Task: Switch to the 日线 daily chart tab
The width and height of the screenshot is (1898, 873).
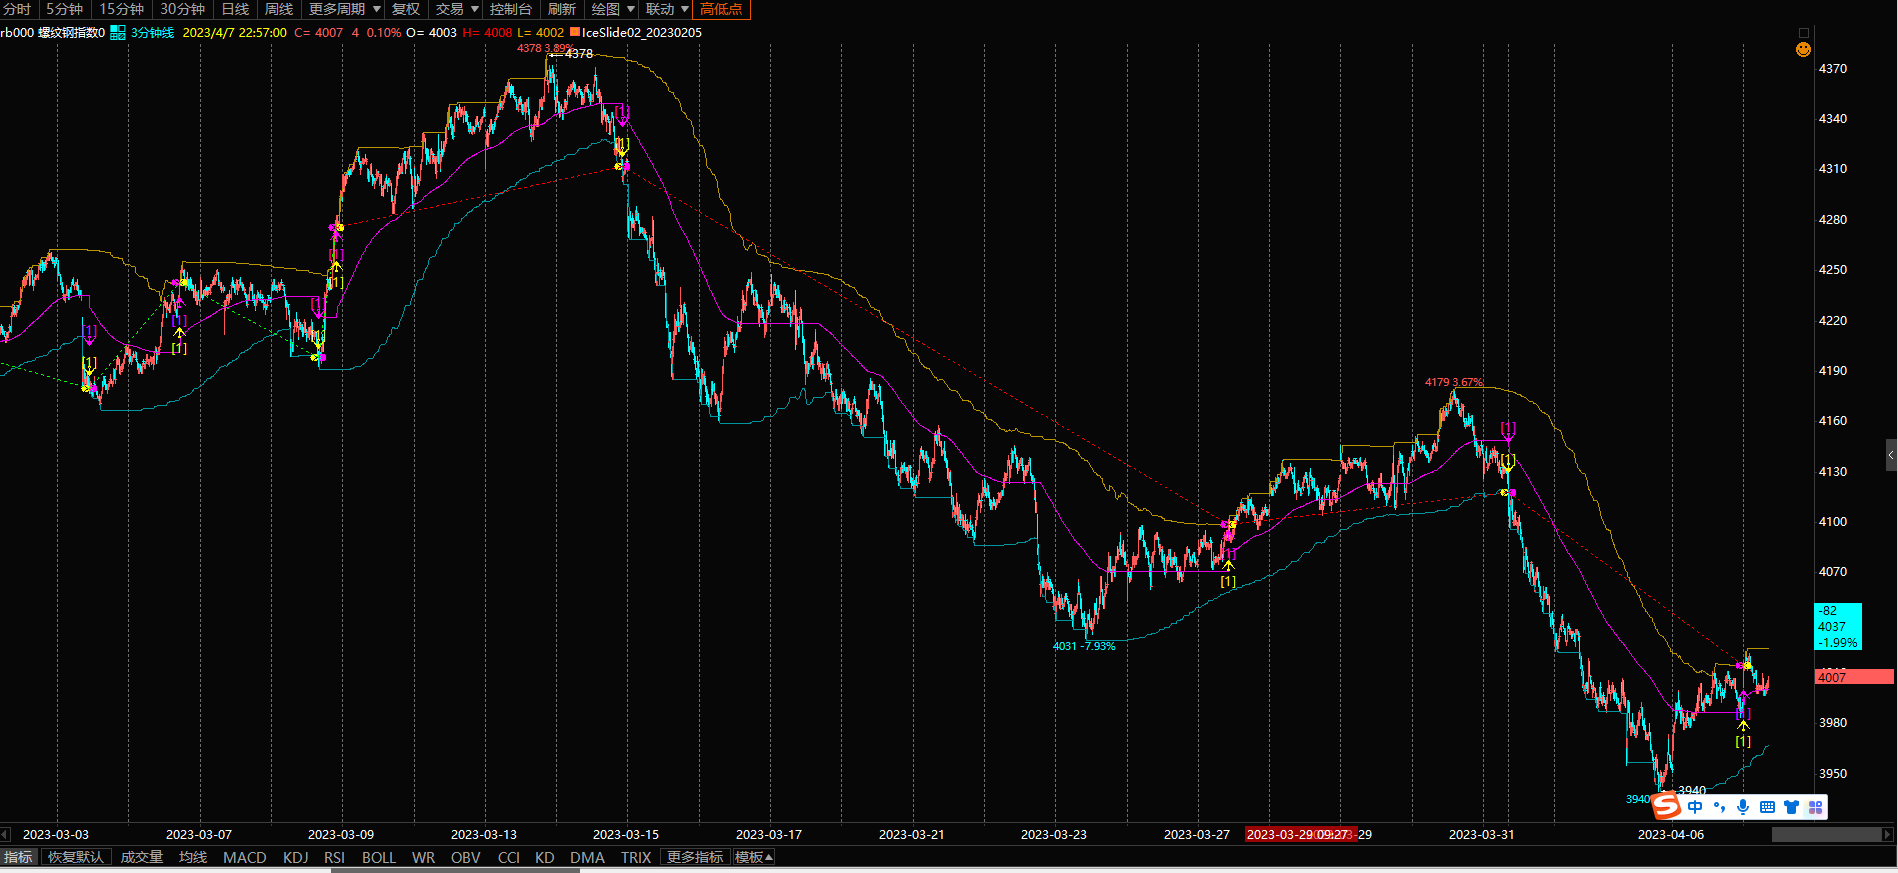Action: tap(235, 9)
